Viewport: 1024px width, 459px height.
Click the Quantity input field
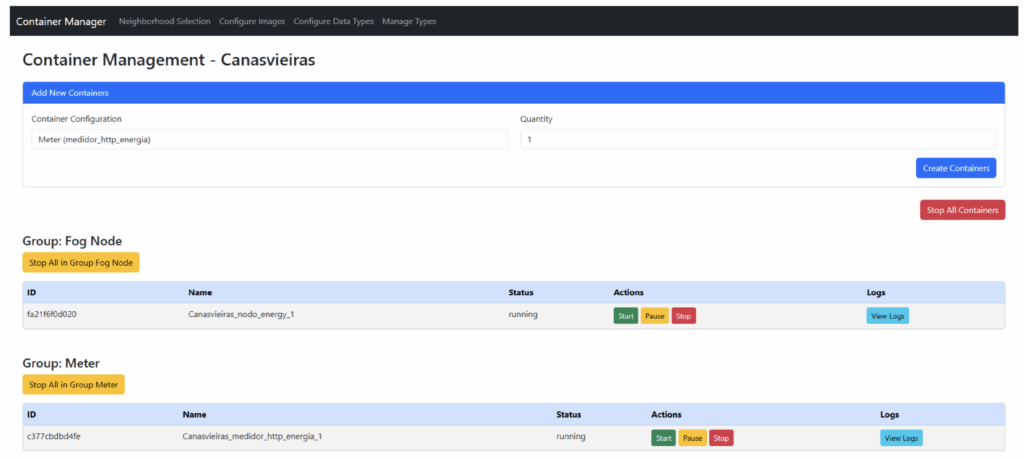pos(757,140)
